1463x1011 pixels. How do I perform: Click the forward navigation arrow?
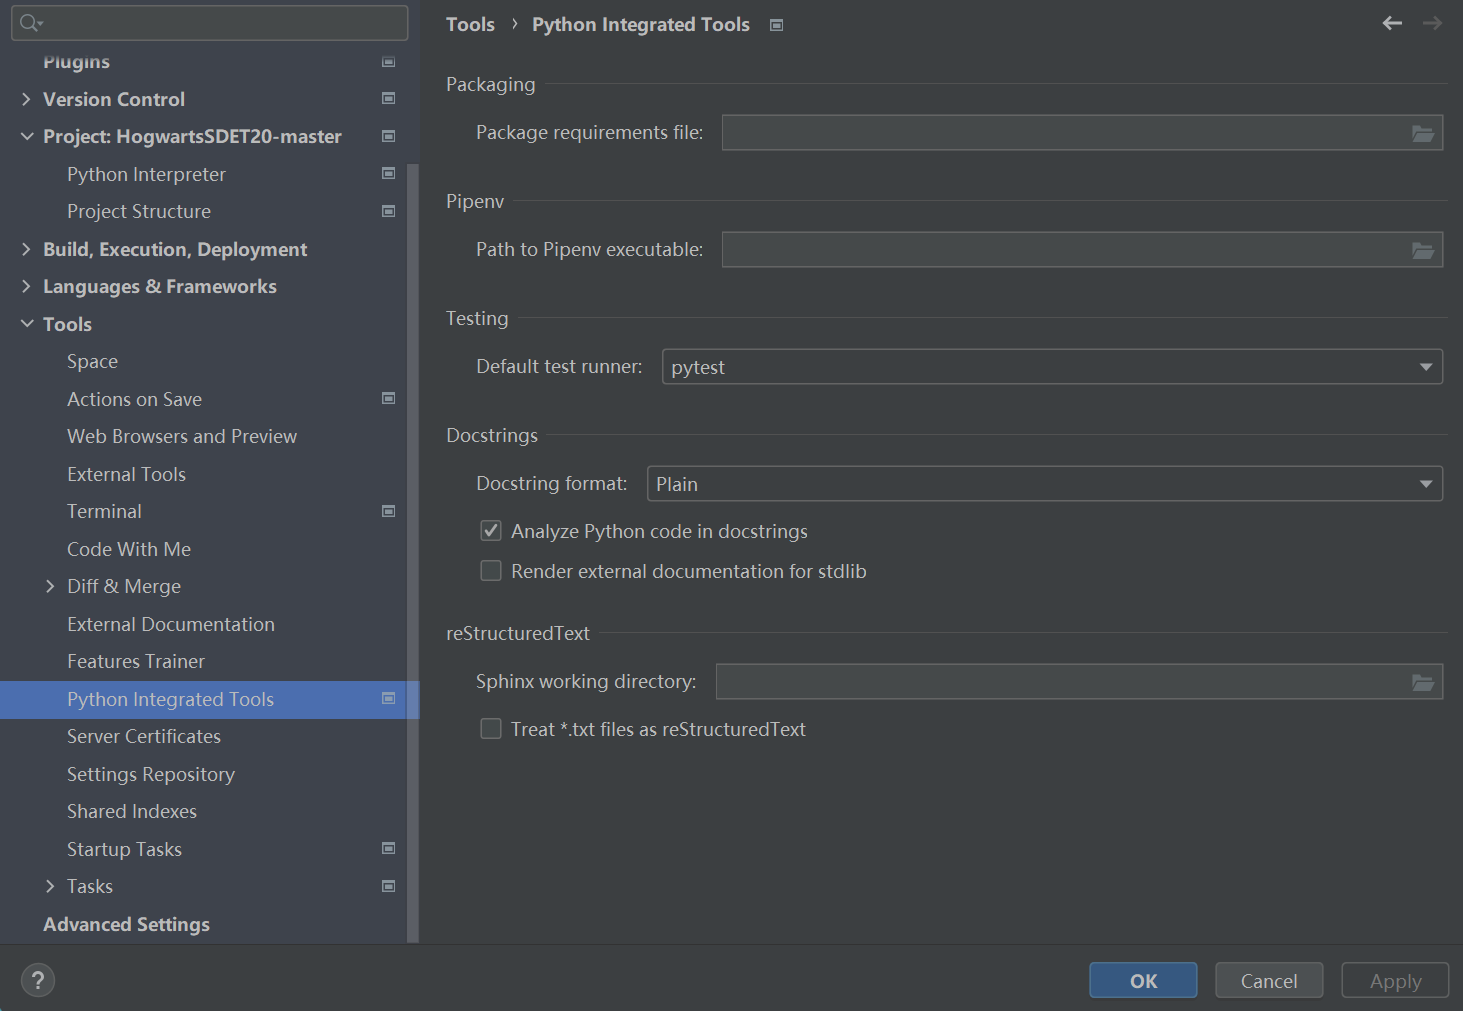(x=1432, y=23)
